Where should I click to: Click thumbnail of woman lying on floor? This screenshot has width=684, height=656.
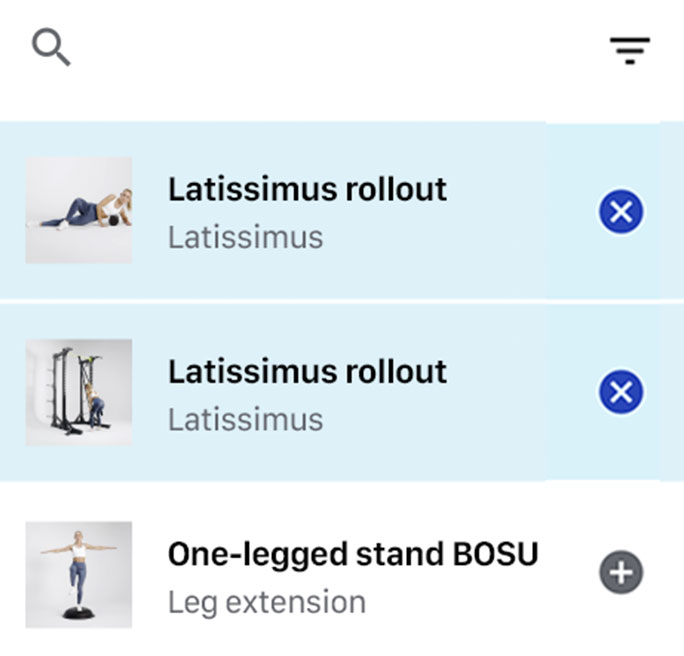(79, 210)
